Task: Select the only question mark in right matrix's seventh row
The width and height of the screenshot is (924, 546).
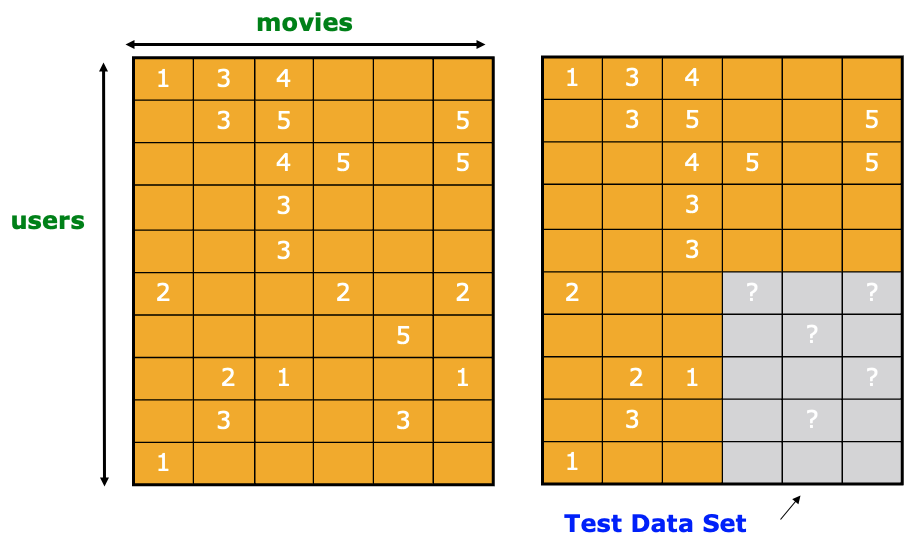Action: [x=812, y=335]
